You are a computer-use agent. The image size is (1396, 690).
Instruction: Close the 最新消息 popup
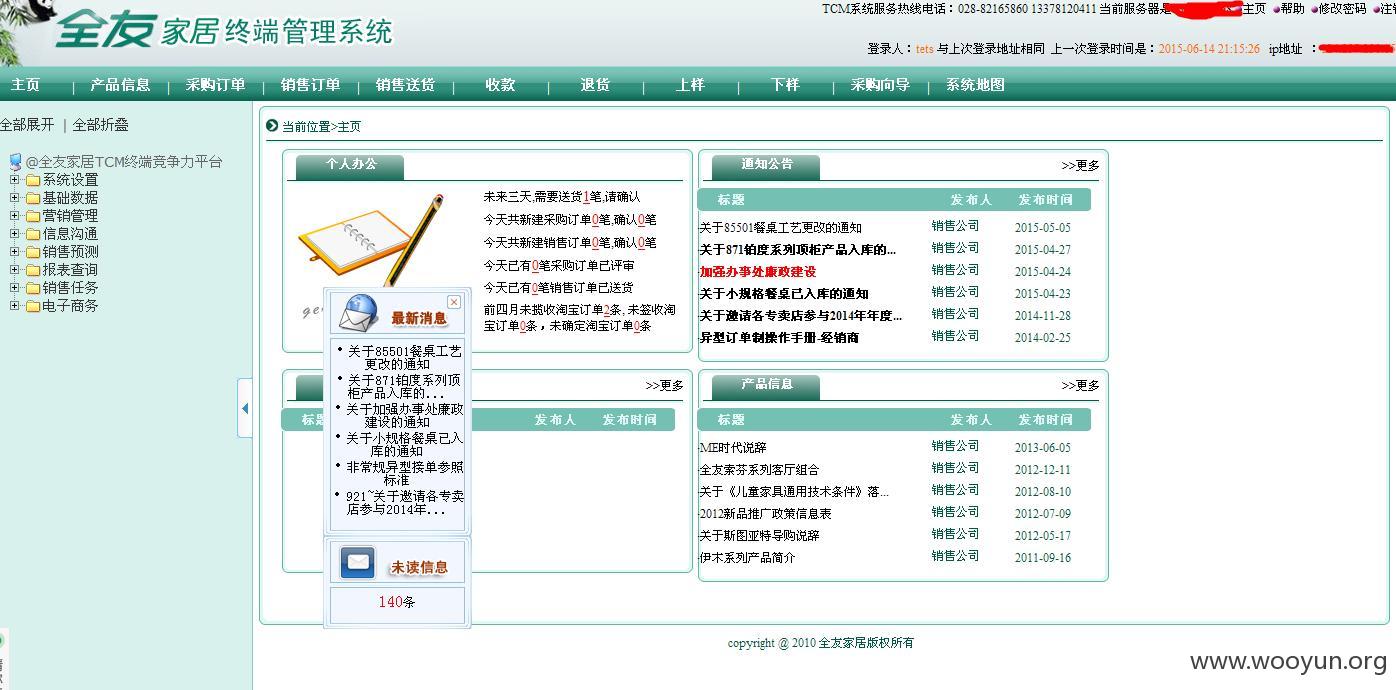[454, 302]
